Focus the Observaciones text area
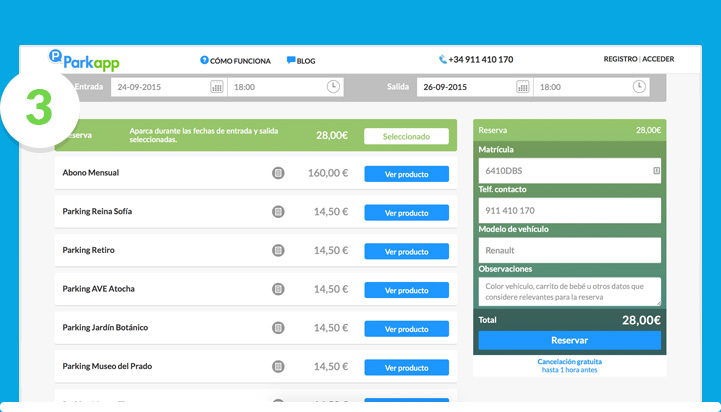The height and width of the screenshot is (412, 721). [569, 291]
